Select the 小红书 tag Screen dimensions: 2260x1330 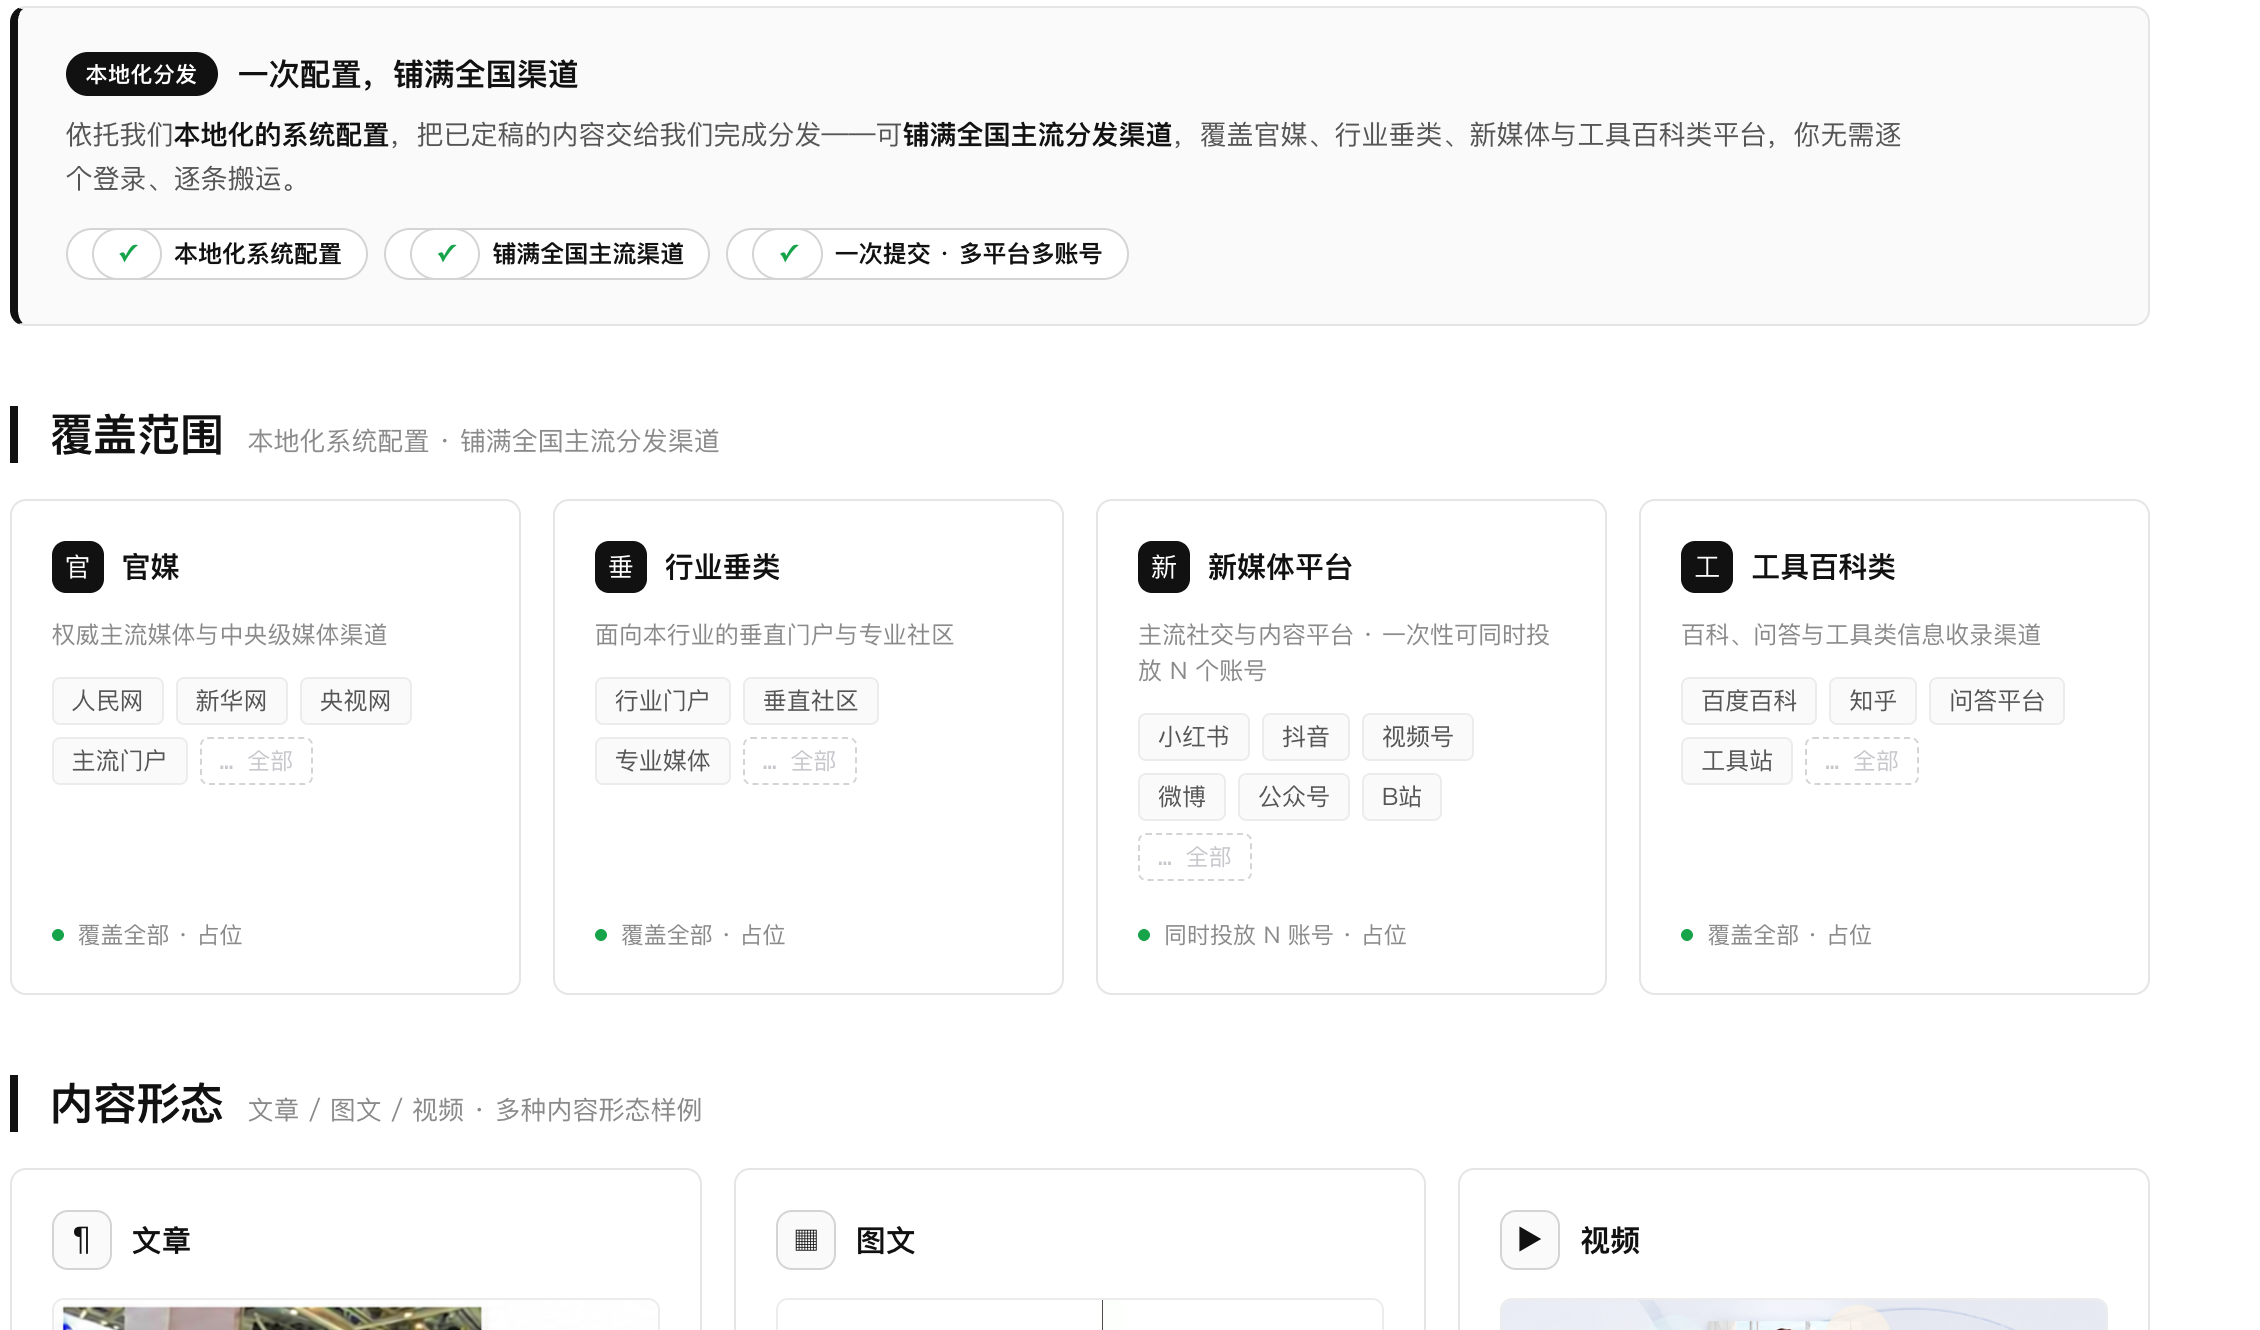pyautogui.click(x=1194, y=737)
